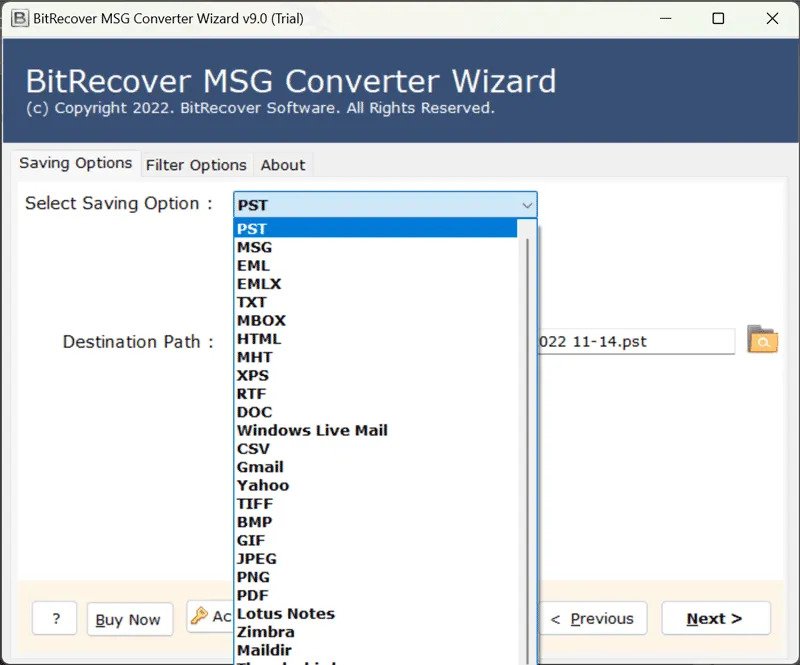Screen dimensions: 800x665
Task: Collapse the Select Saving Option combo box arrow
Action: pos(527,205)
